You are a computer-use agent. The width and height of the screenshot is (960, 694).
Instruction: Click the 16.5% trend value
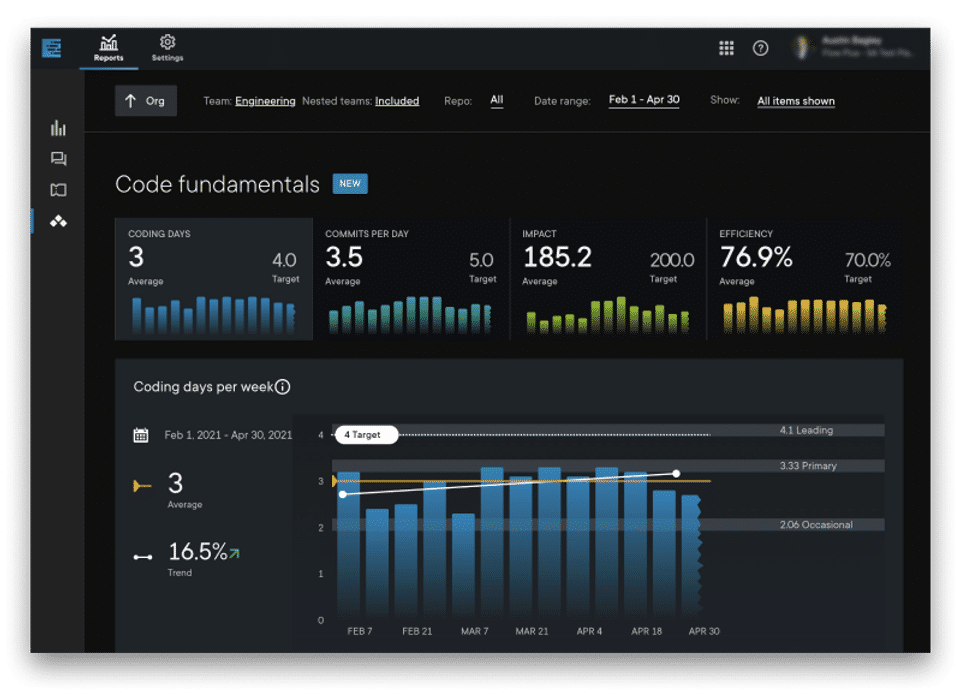(197, 552)
